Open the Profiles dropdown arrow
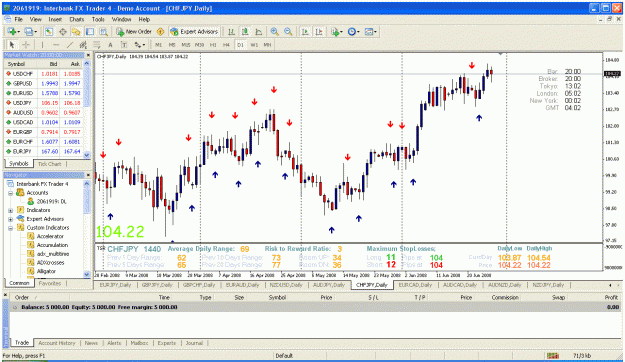625x362 pixels. (x=35, y=32)
